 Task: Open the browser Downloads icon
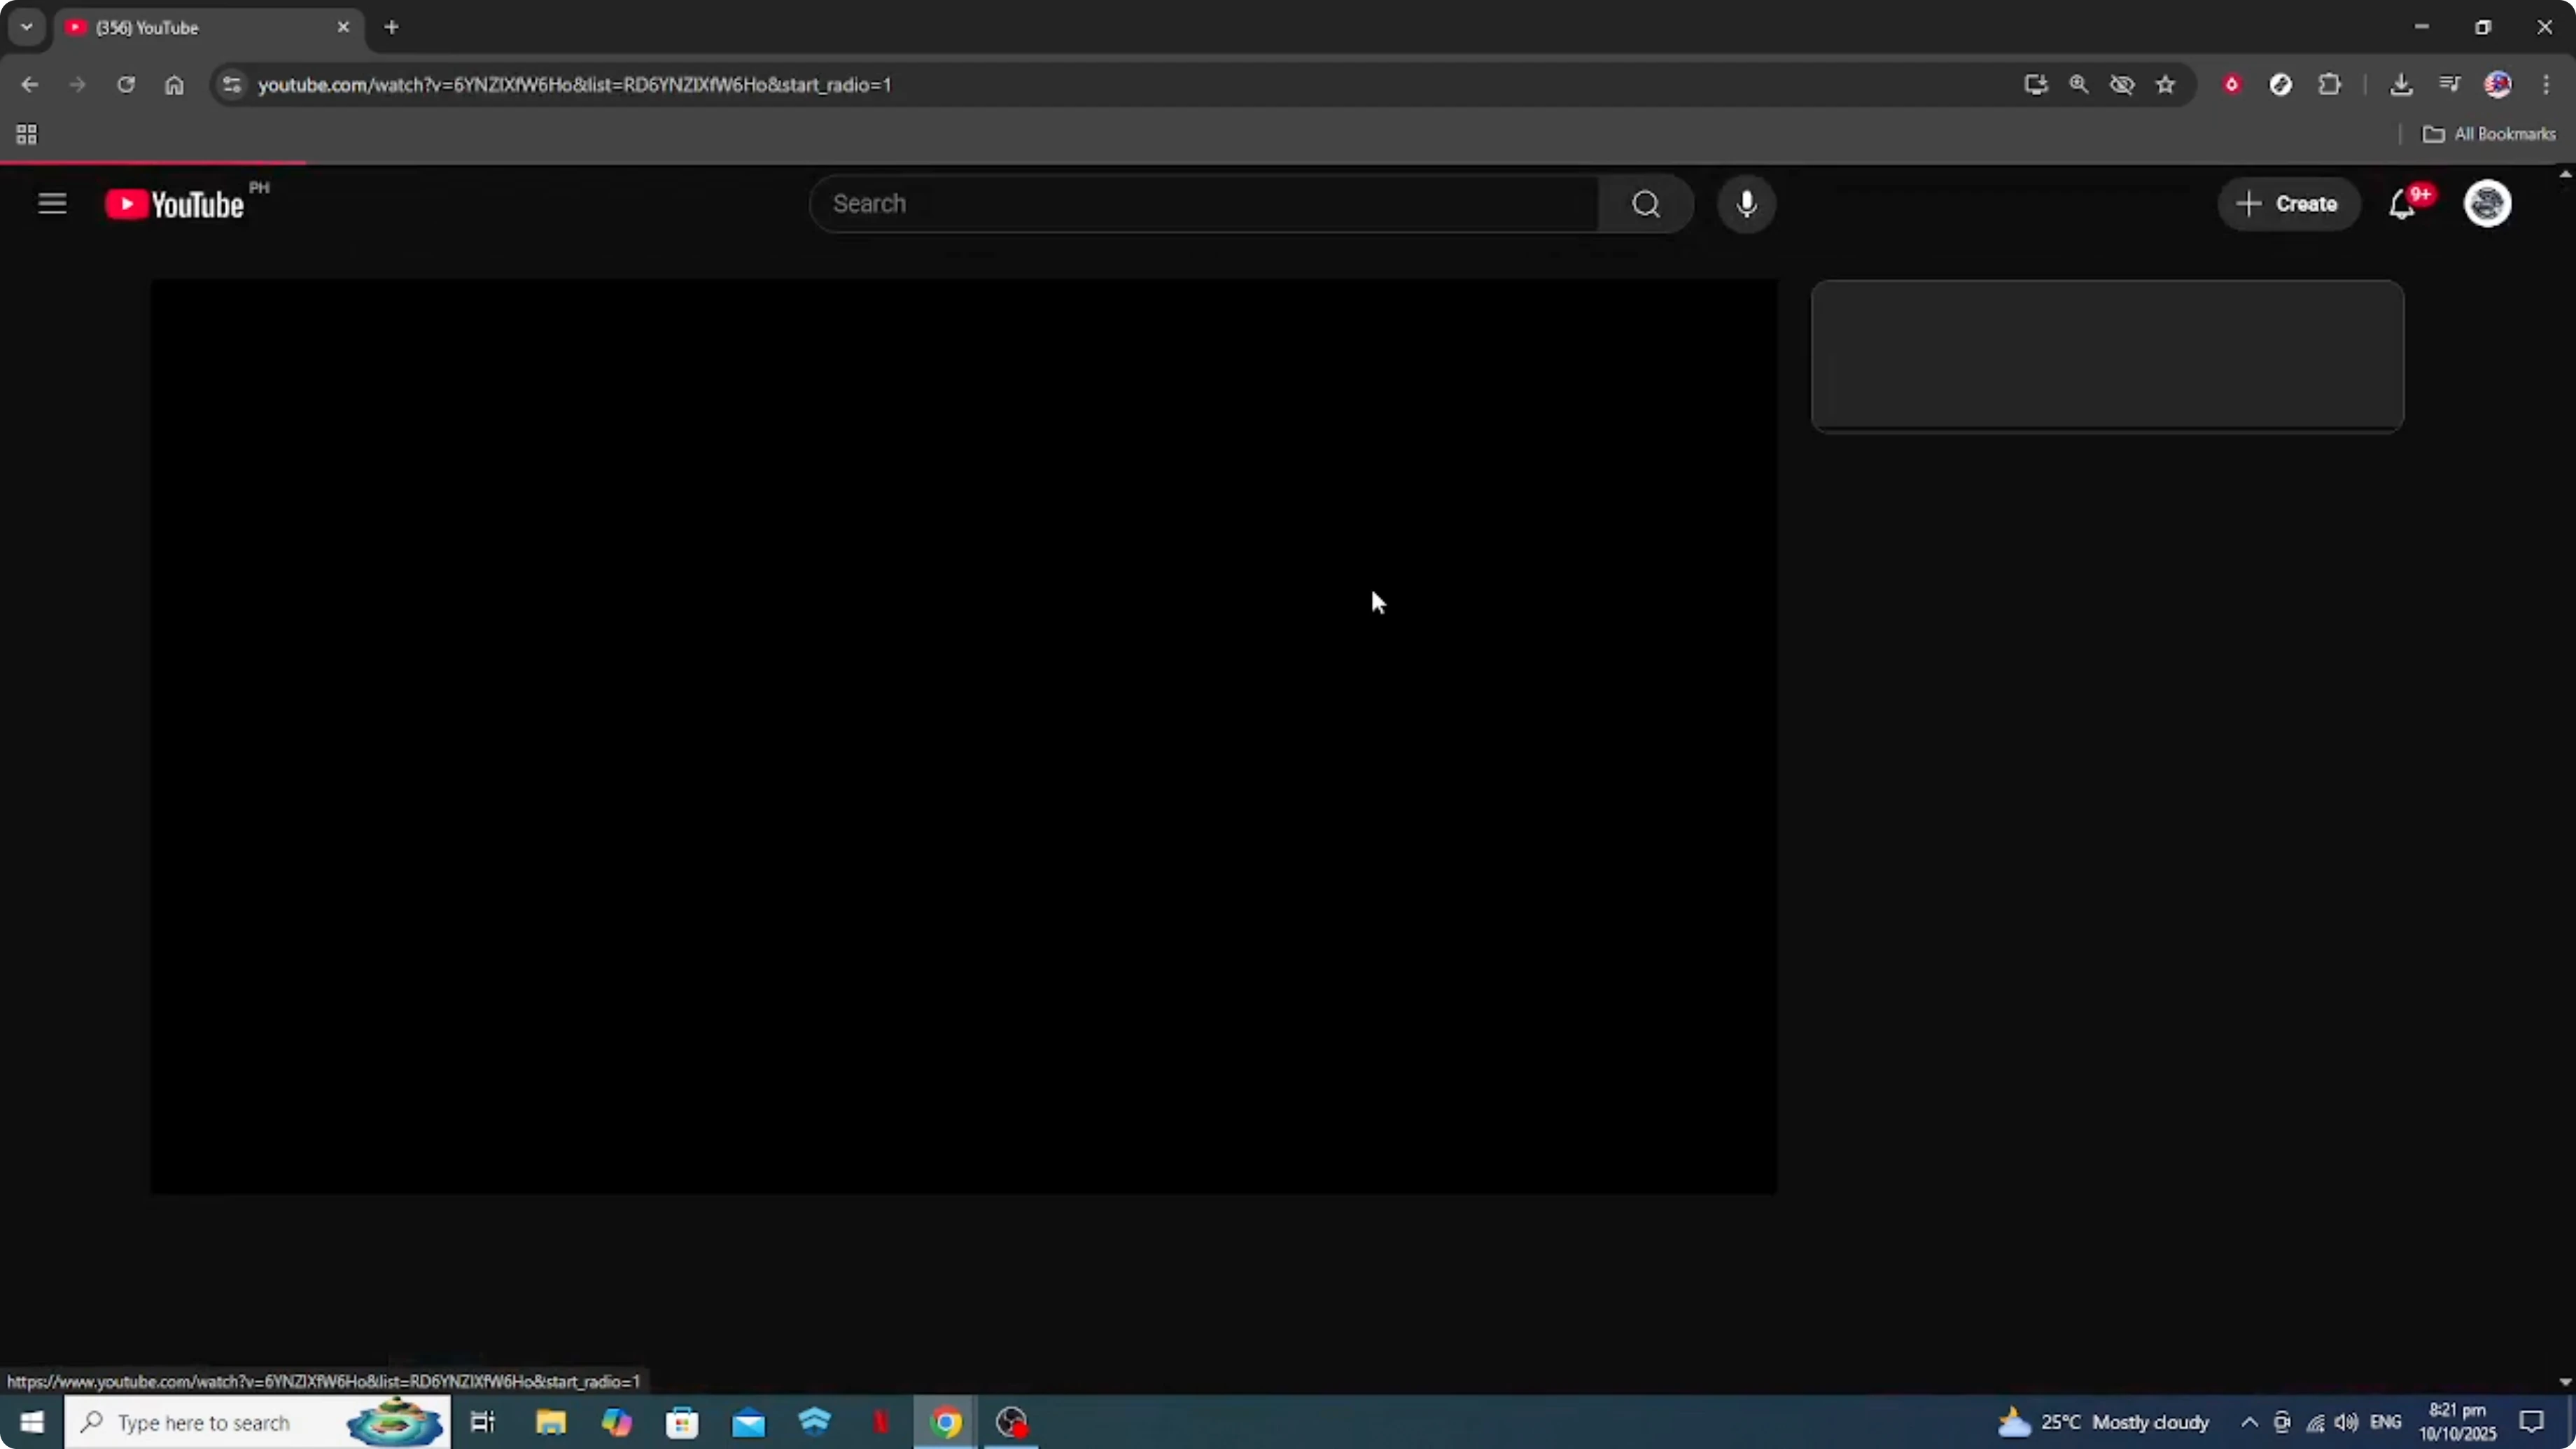[x=2402, y=84]
